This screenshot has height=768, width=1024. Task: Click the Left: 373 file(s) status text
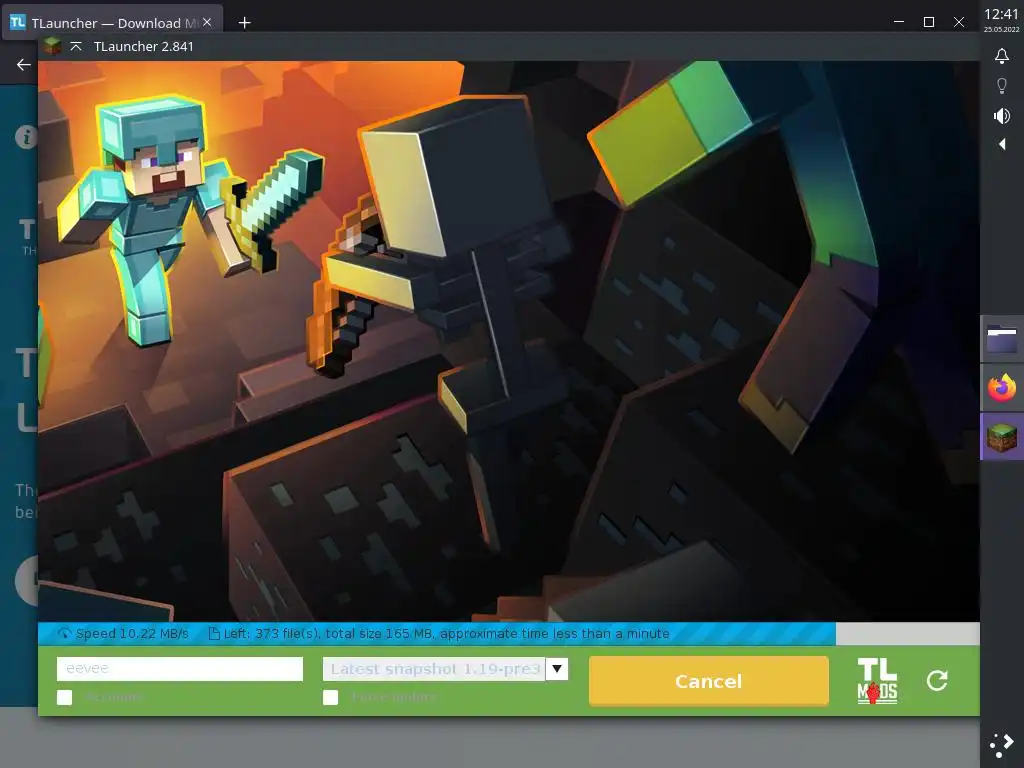447,633
